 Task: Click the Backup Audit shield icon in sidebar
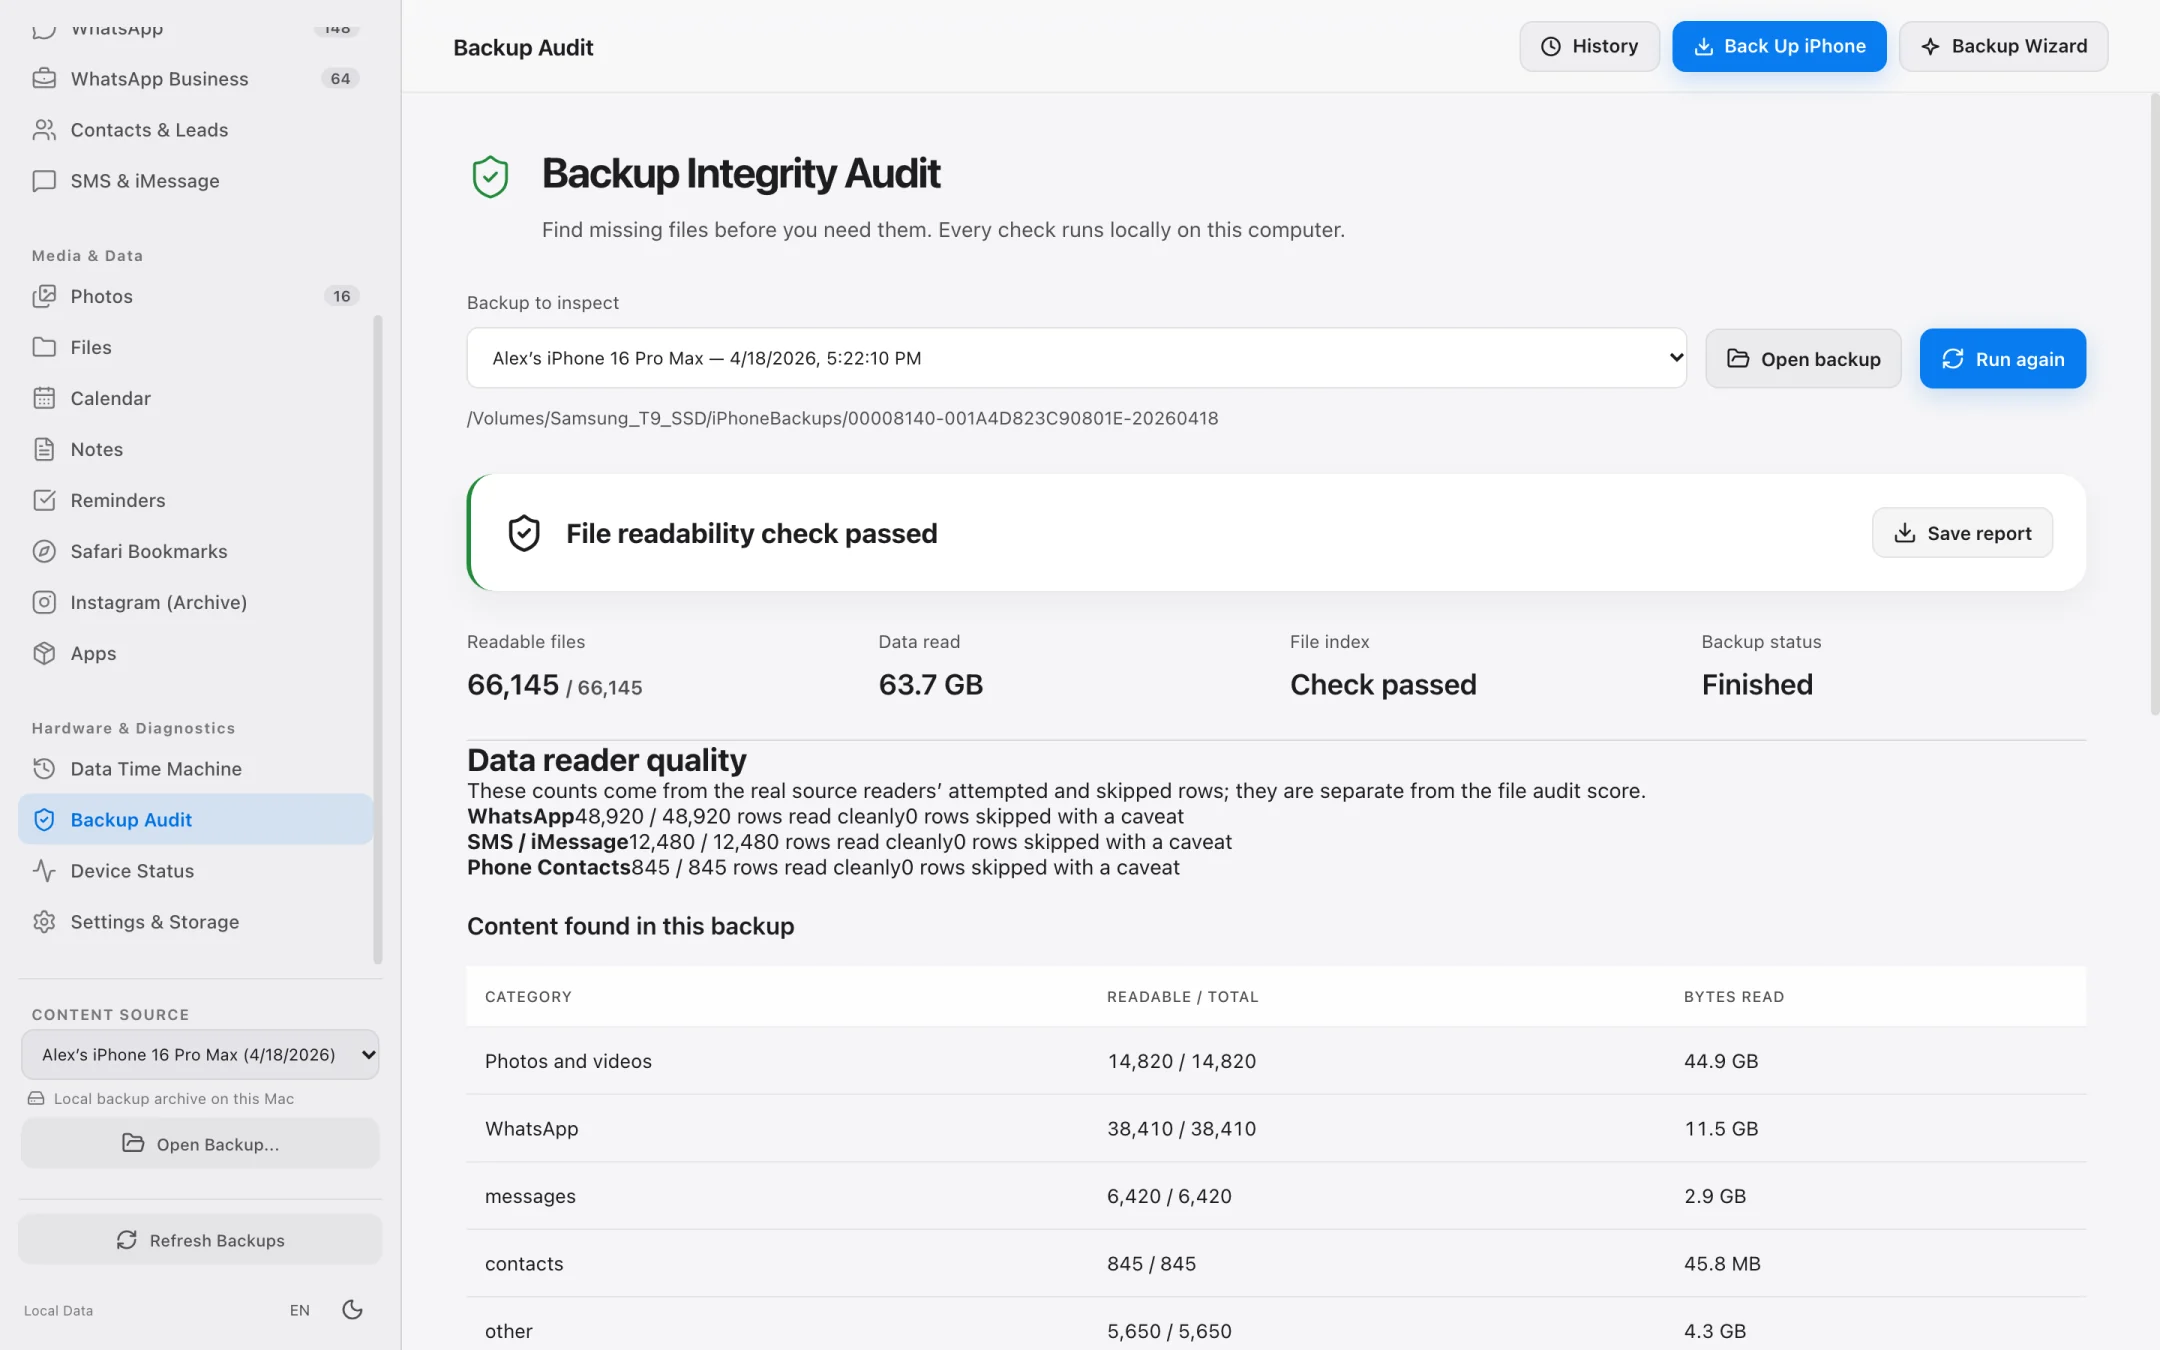[x=44, y=819]
